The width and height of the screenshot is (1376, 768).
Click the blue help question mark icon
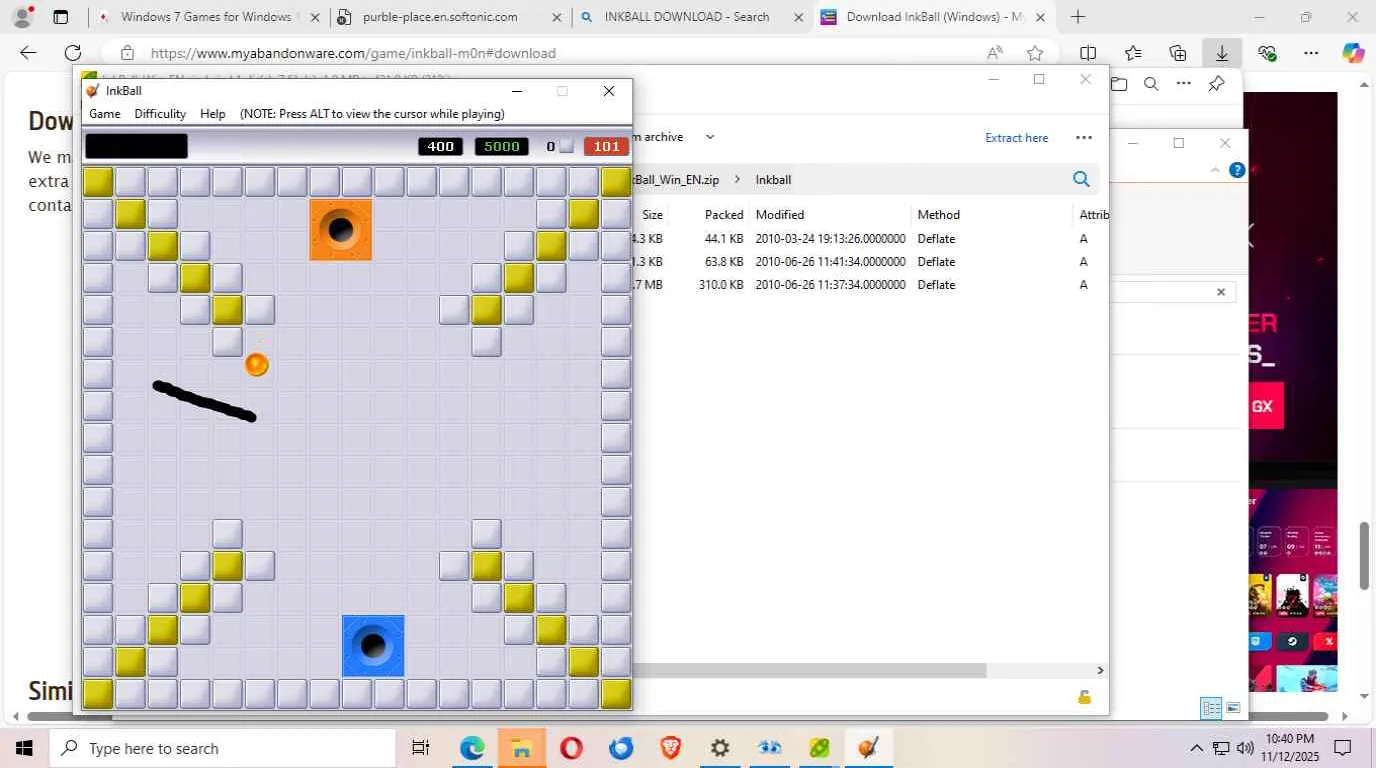click(1237, 171)
